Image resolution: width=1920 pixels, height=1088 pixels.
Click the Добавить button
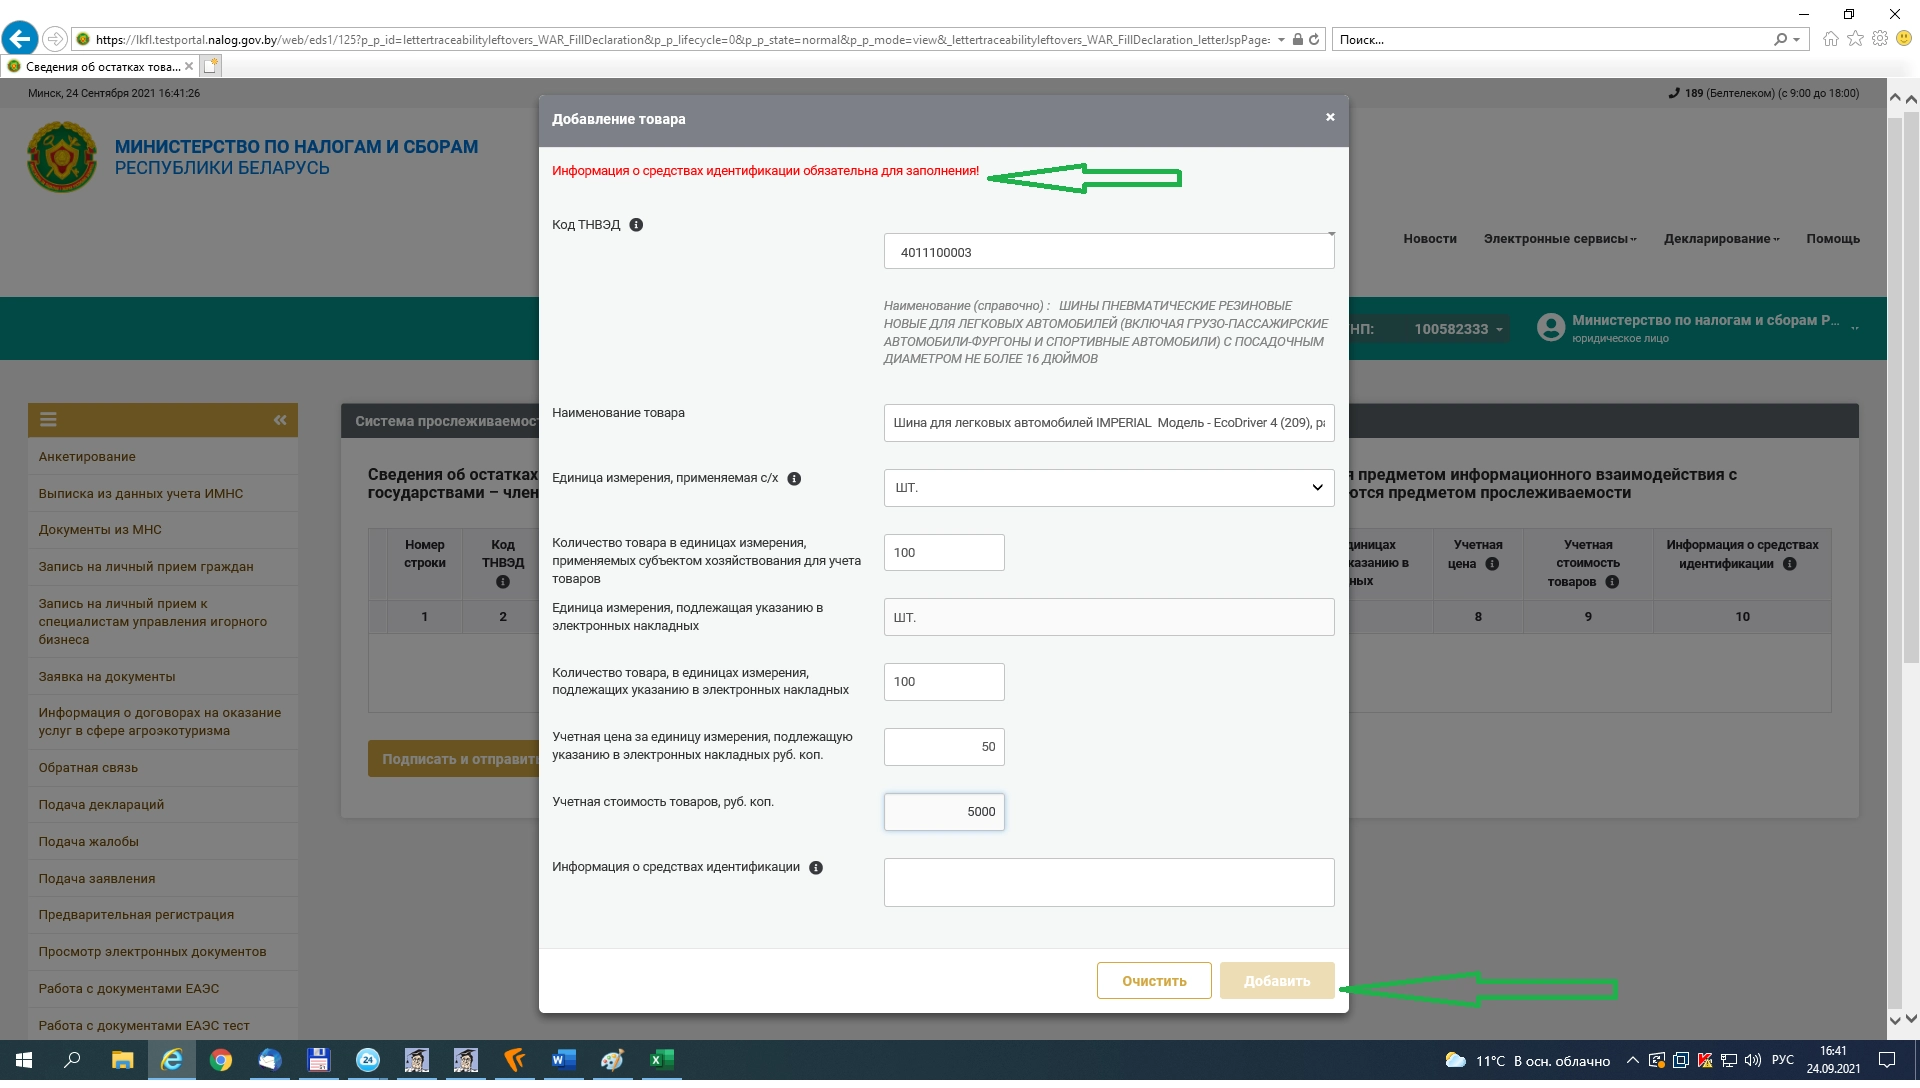[x=1277, y=981]
